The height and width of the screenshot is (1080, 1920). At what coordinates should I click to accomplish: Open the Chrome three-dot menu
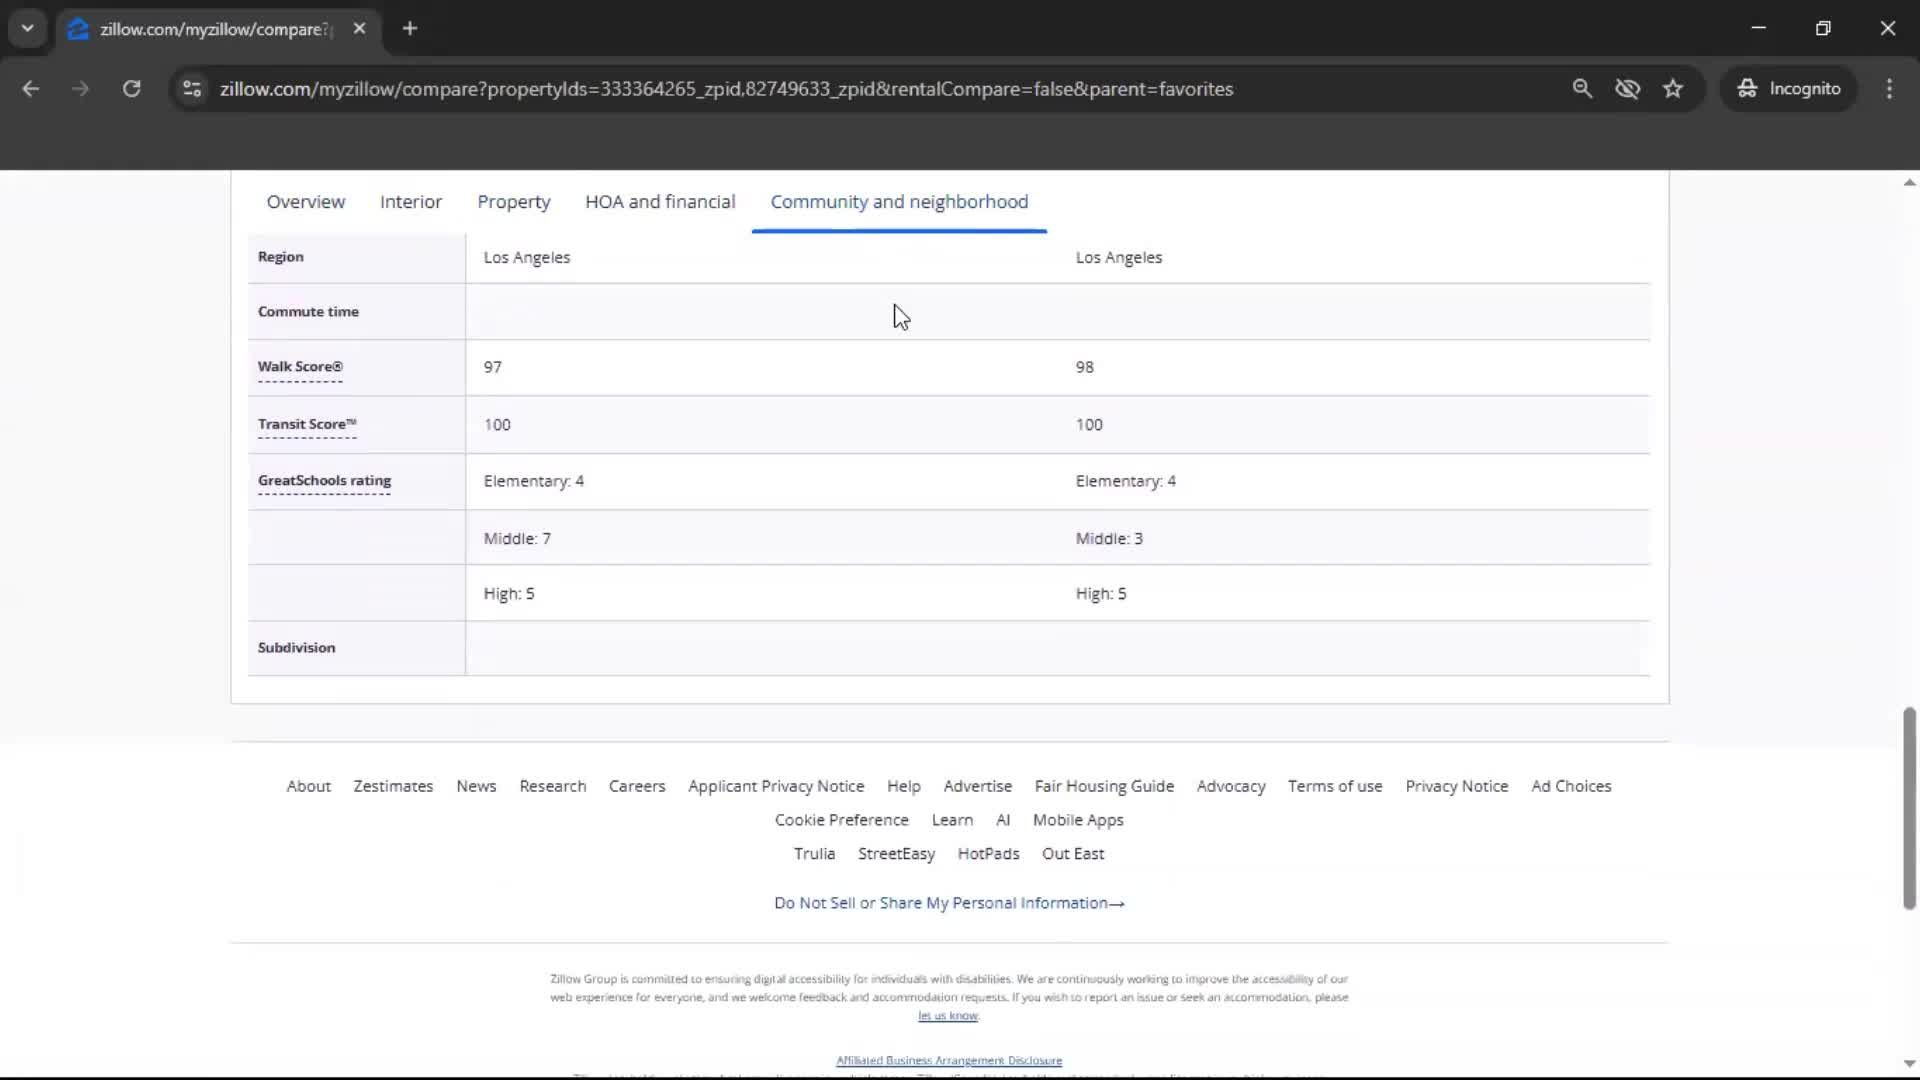pos(1889,88)
